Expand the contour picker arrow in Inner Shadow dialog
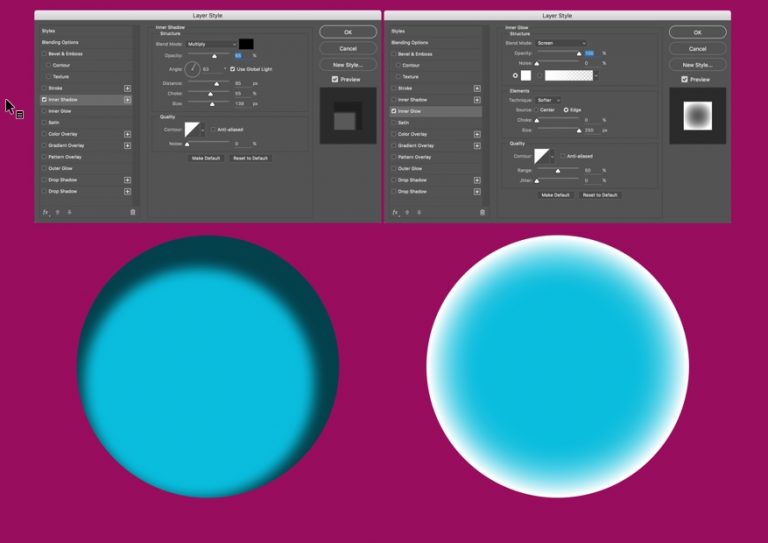 203,130
